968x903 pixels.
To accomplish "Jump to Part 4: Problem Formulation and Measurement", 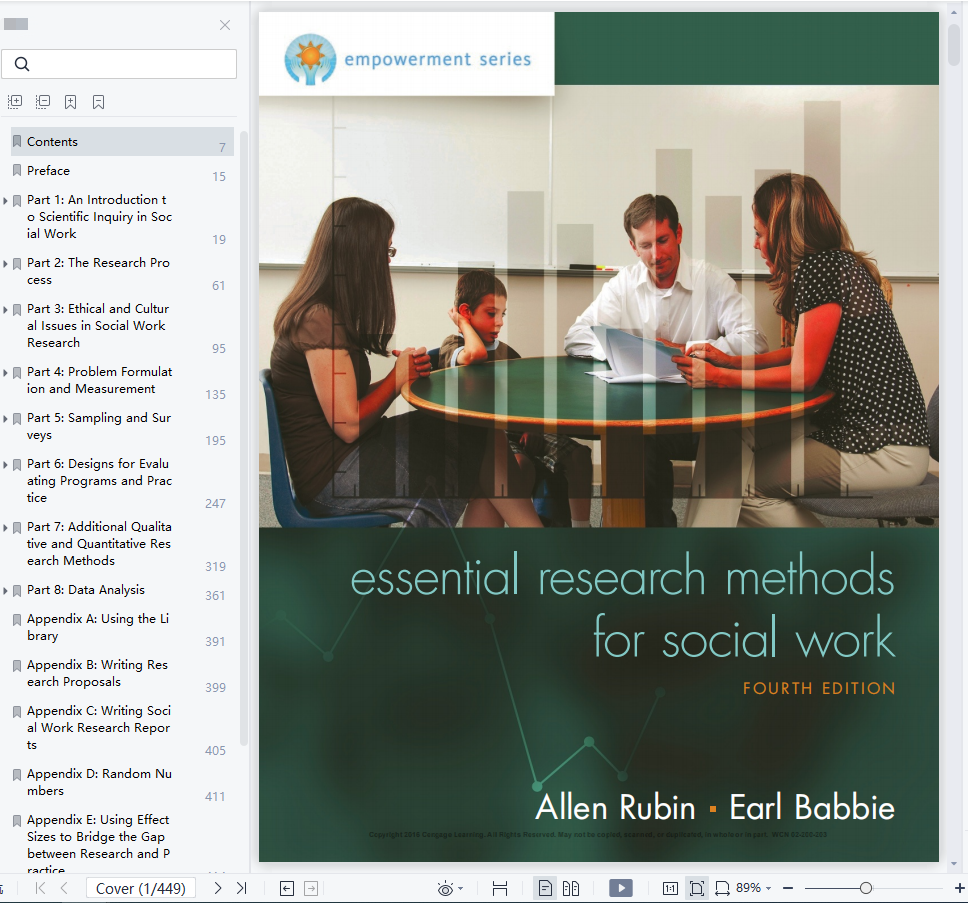I will tap(99, 380).
